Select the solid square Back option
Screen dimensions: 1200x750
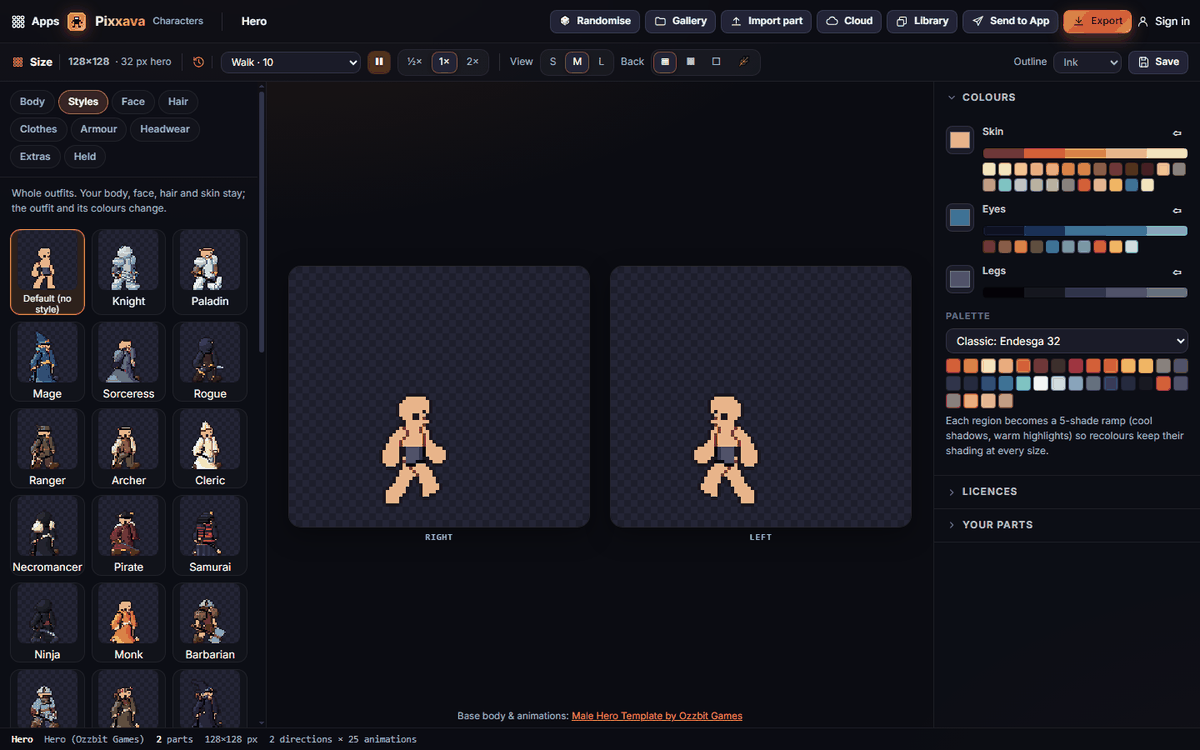[691, 62]
